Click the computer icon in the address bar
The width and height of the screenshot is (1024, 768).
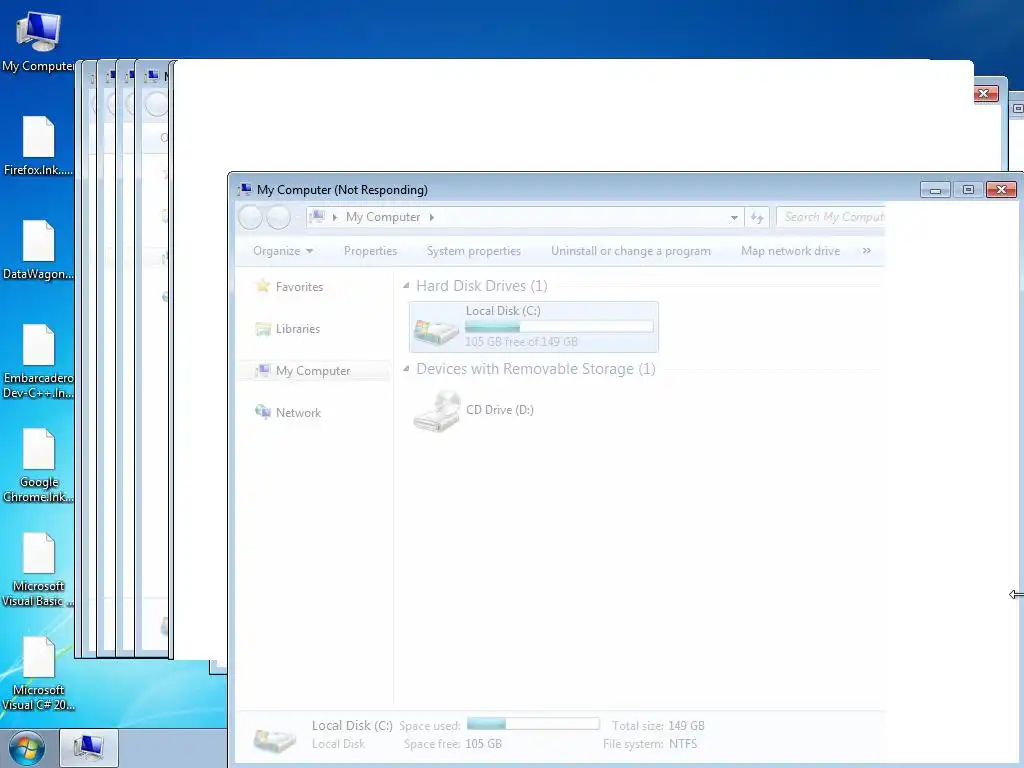point(317,217)
